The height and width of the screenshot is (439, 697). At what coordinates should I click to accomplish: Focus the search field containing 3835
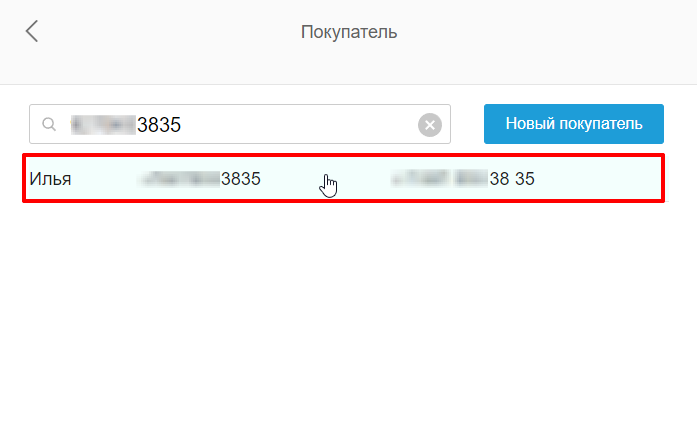pyautogui.click(x=240, y=124)
